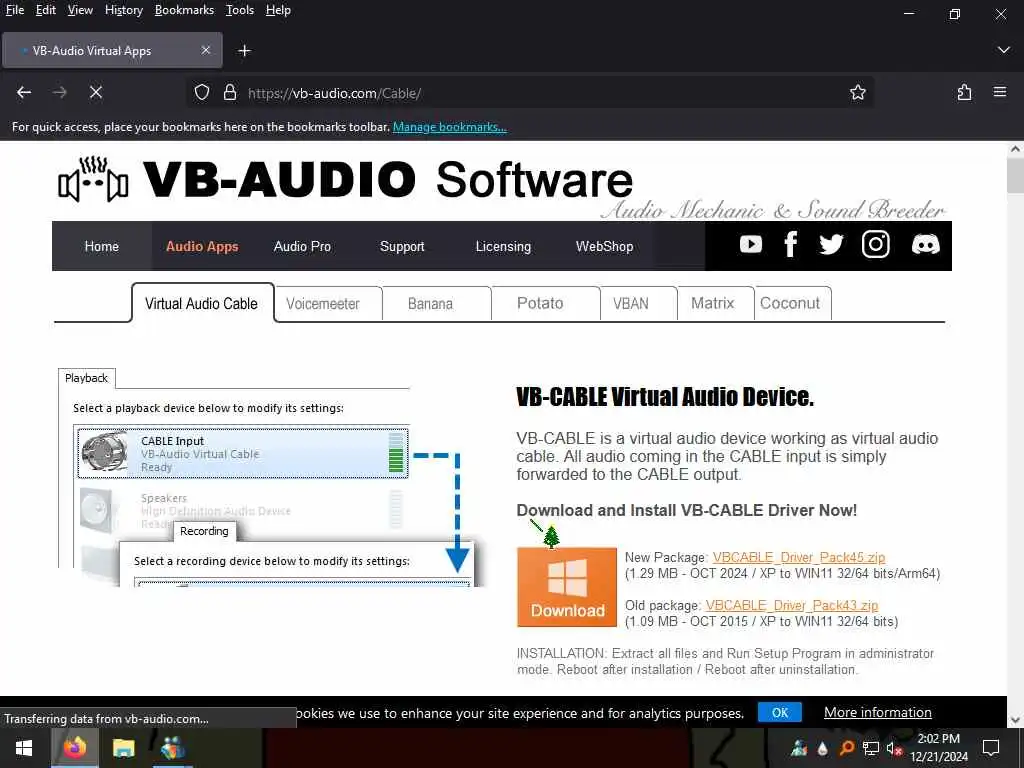The height and width of the screenshot is (768, 1024).
Task: Open the More information cookie link
Action: pyautogui.click(x=878, y=712)
